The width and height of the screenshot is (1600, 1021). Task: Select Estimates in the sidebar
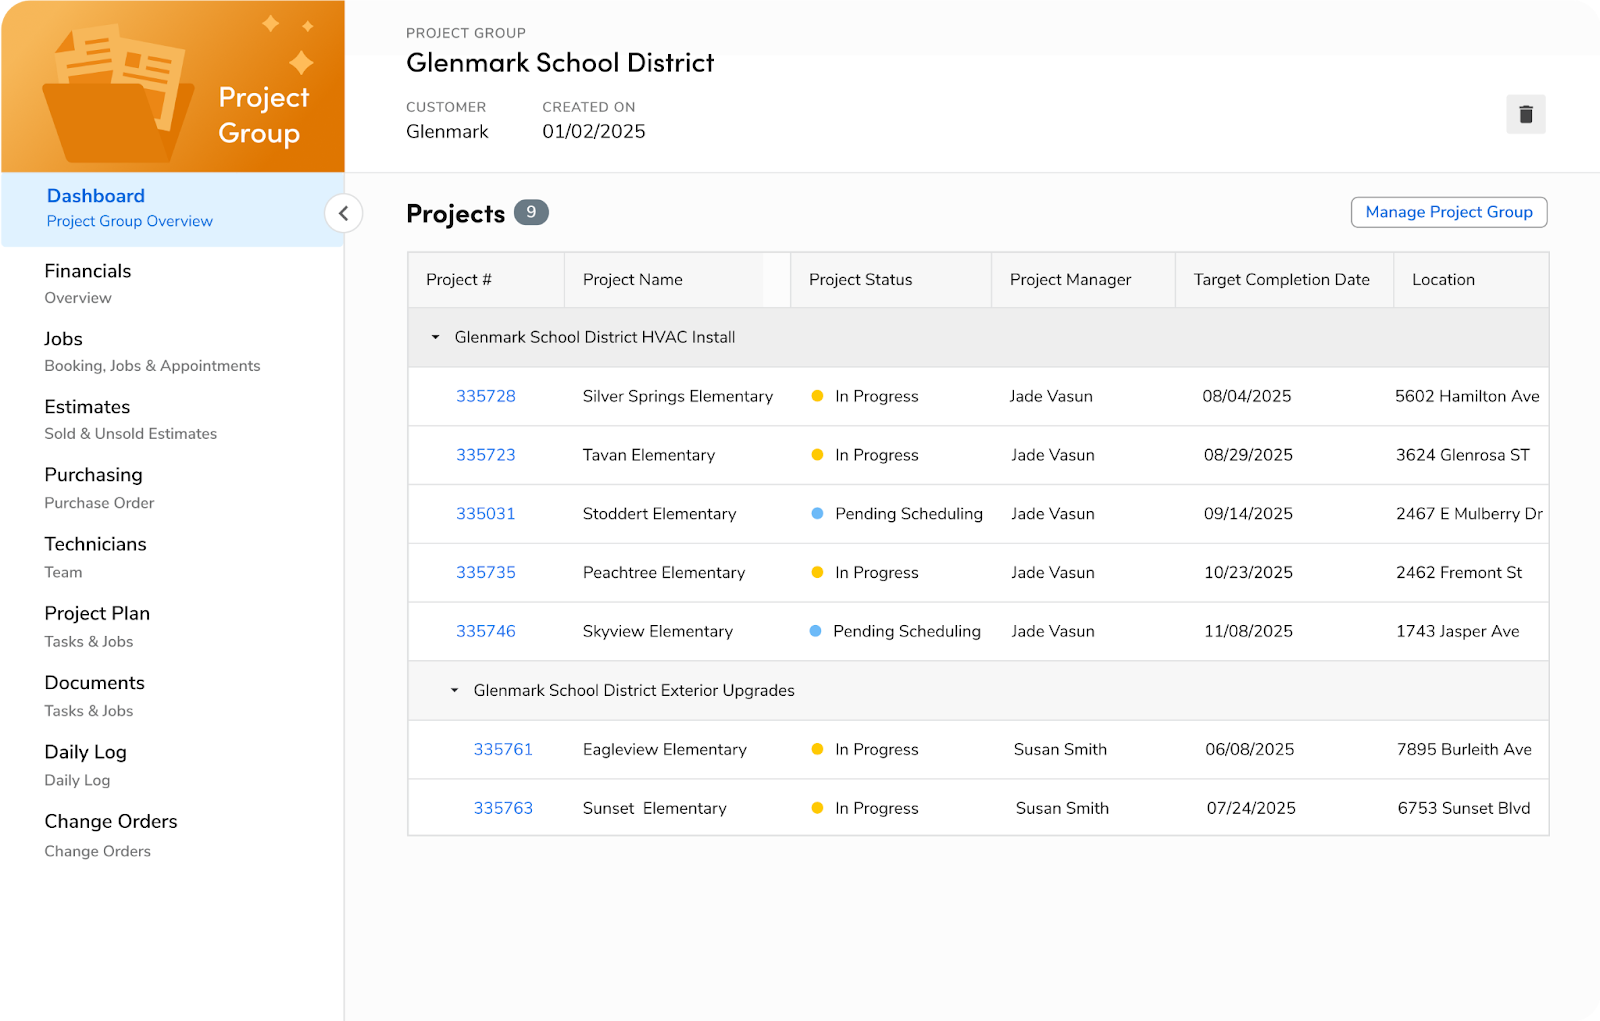tap(131, 419)
